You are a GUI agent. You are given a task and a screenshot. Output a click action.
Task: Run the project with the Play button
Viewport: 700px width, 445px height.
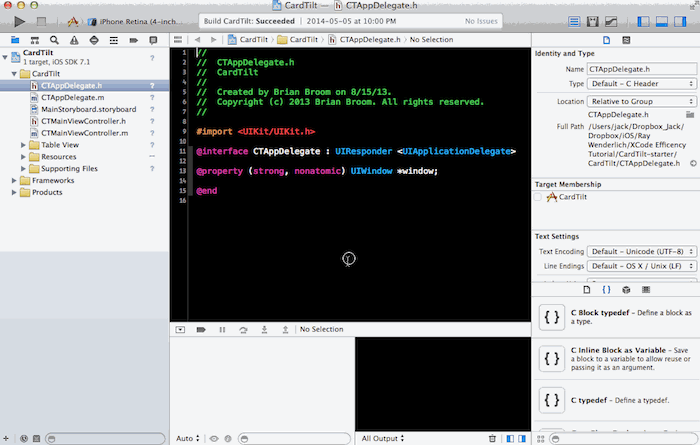(x=19, y=21)
